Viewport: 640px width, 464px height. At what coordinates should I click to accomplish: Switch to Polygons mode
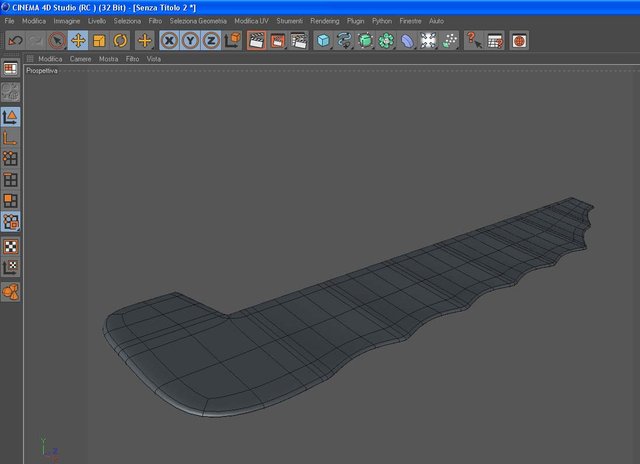(x=11, y=201)
